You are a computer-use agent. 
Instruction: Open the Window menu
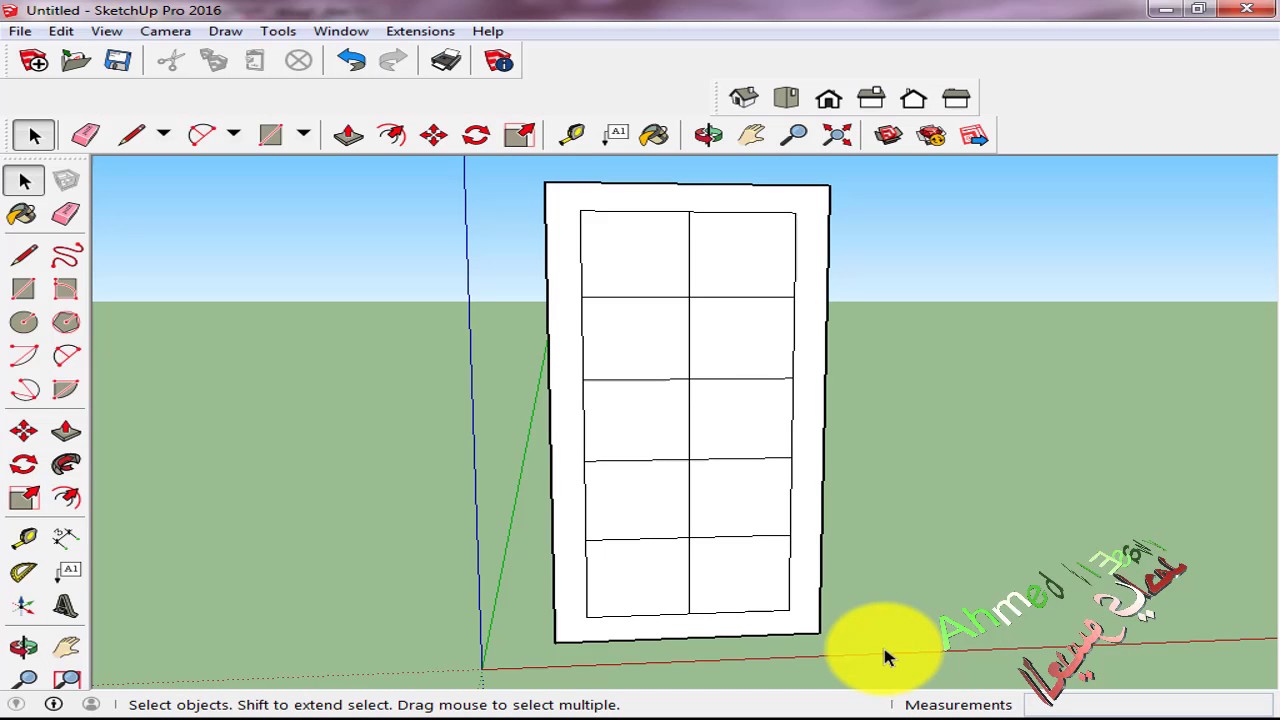(x=341, y=31)
